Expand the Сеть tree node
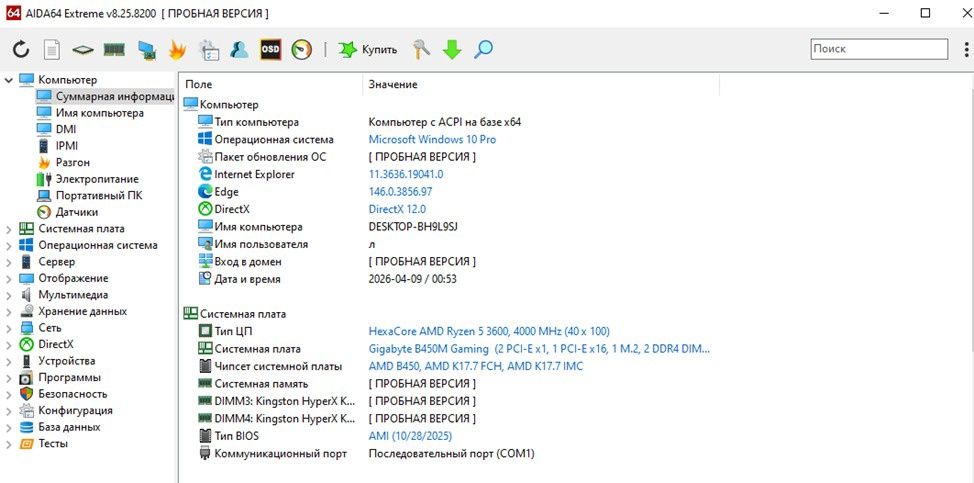The width and height of the screenshot is (974, 483). pyautogui.click(x=8, y=328)
